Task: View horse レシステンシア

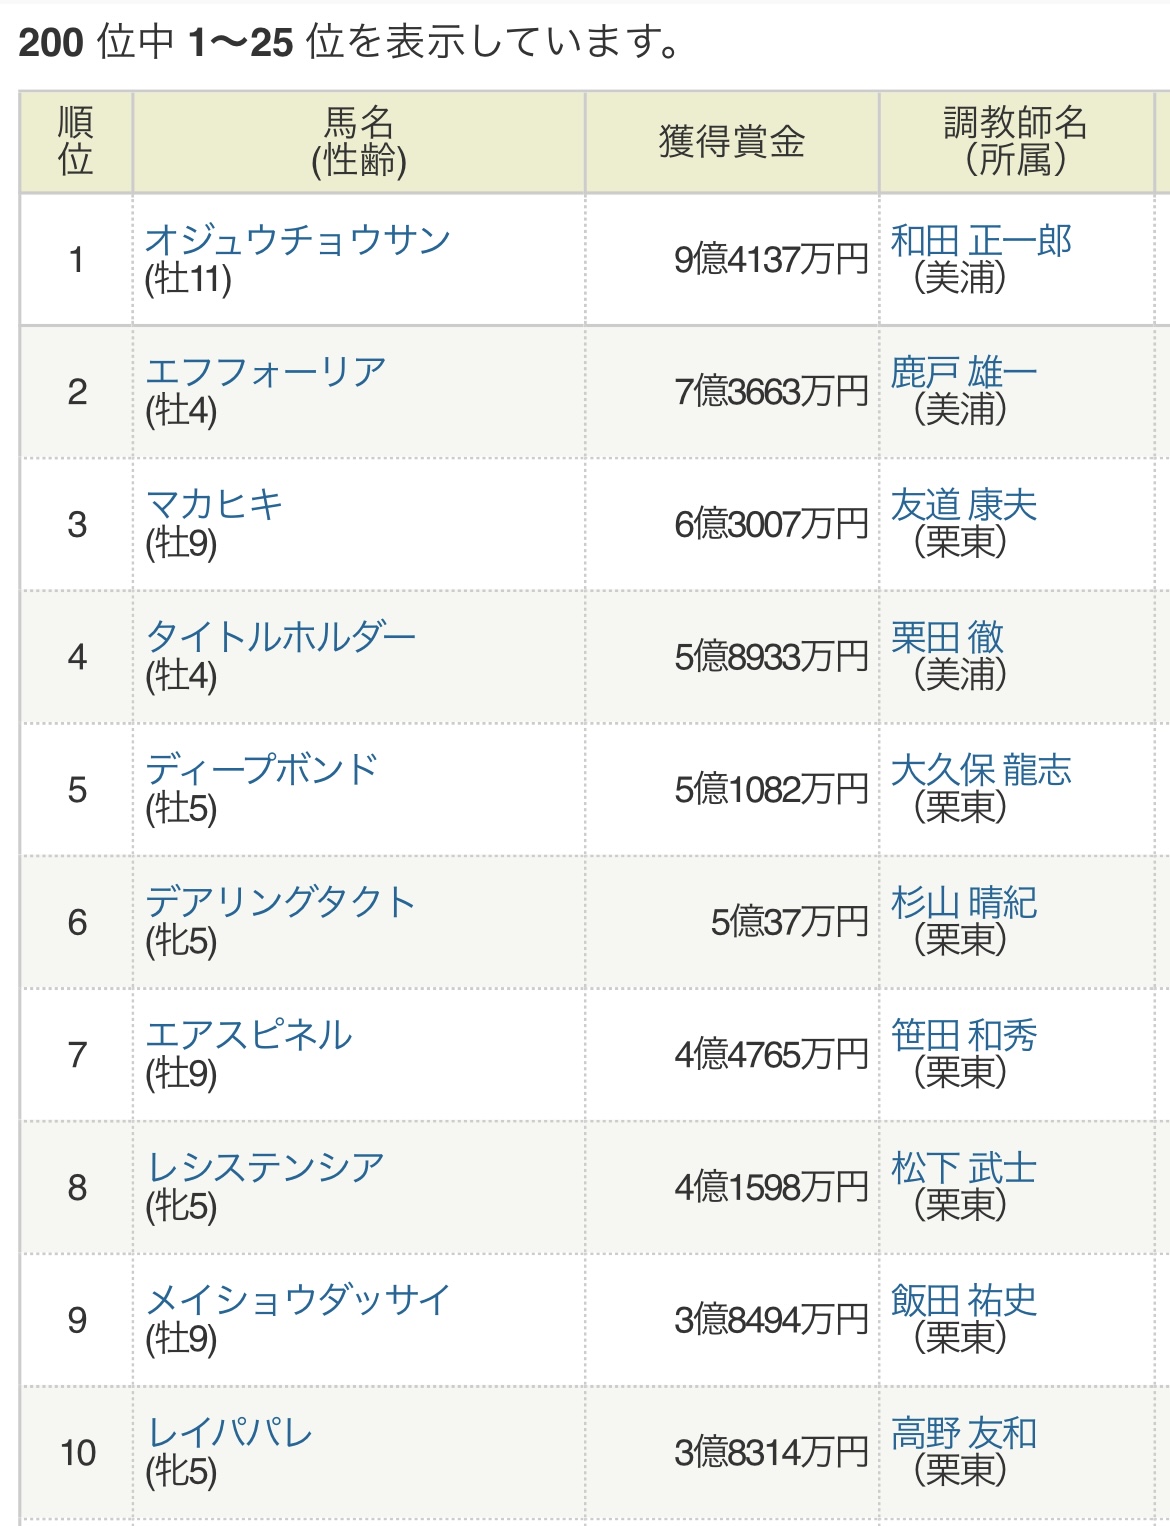Action: coord(265,1167)
